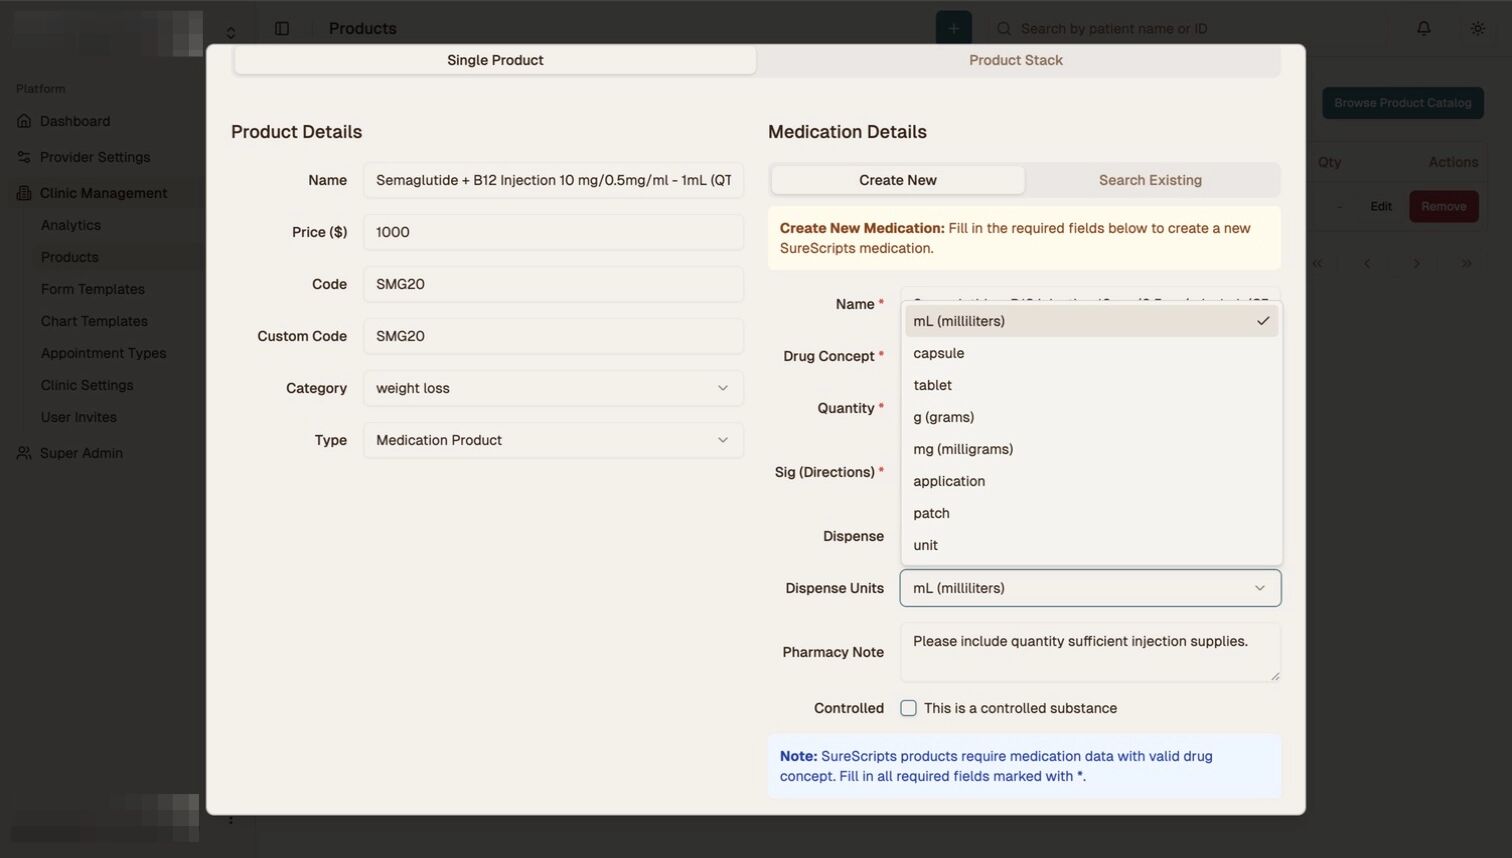Click the Remove button in the table row

click(1444, 207)
